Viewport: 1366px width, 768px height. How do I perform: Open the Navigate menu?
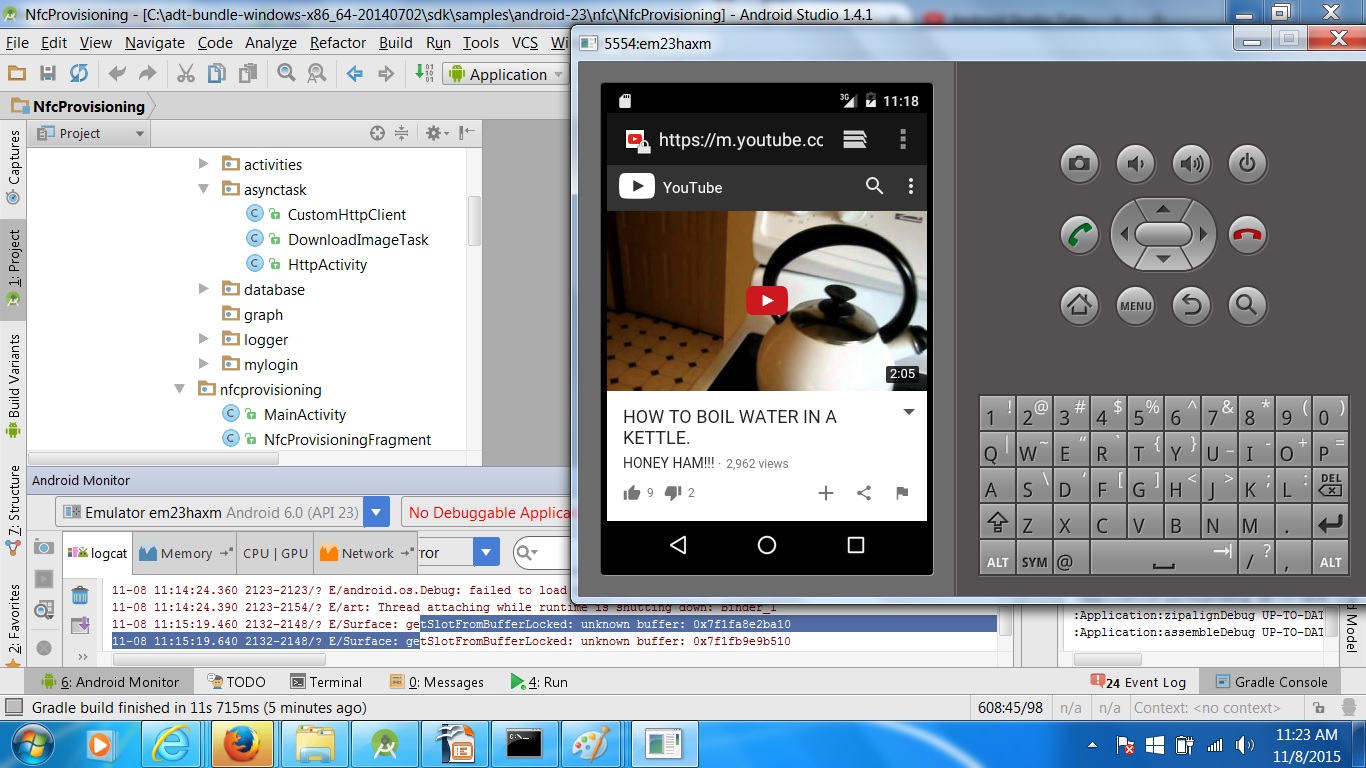(154, 42)
